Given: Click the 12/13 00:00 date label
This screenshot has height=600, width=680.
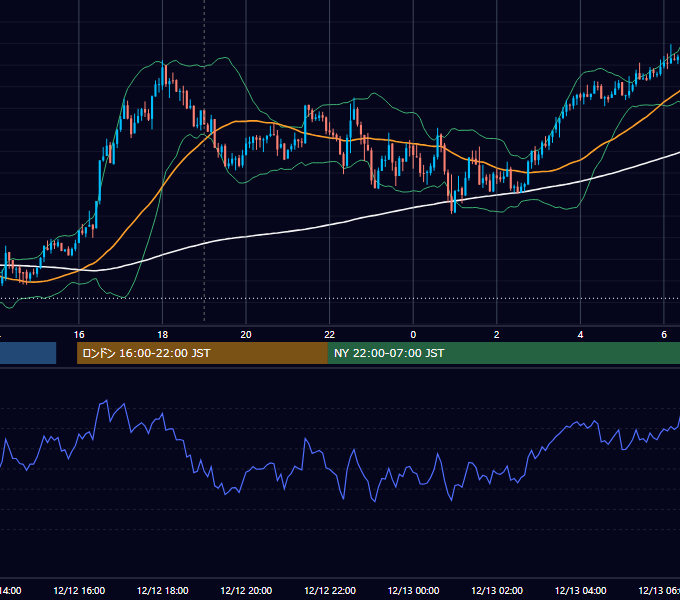Looking at the screenshot, I should click(413, 590).
